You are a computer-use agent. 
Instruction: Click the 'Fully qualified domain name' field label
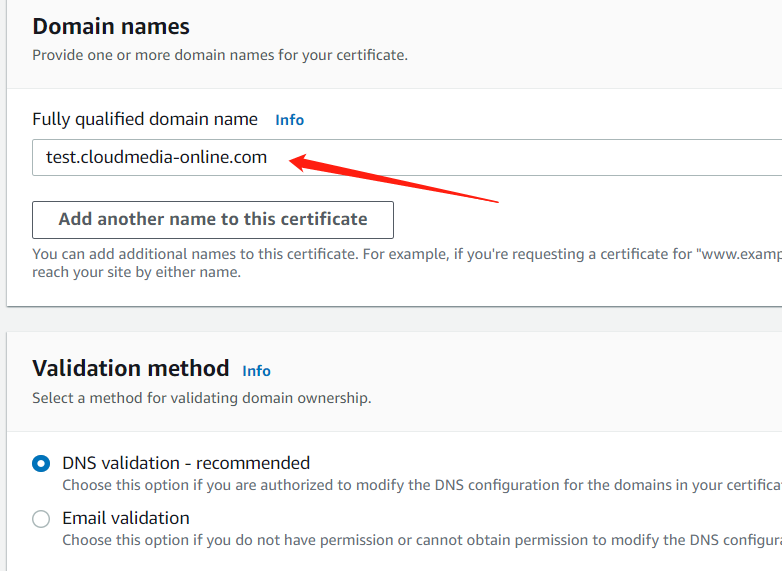(145, 119)
